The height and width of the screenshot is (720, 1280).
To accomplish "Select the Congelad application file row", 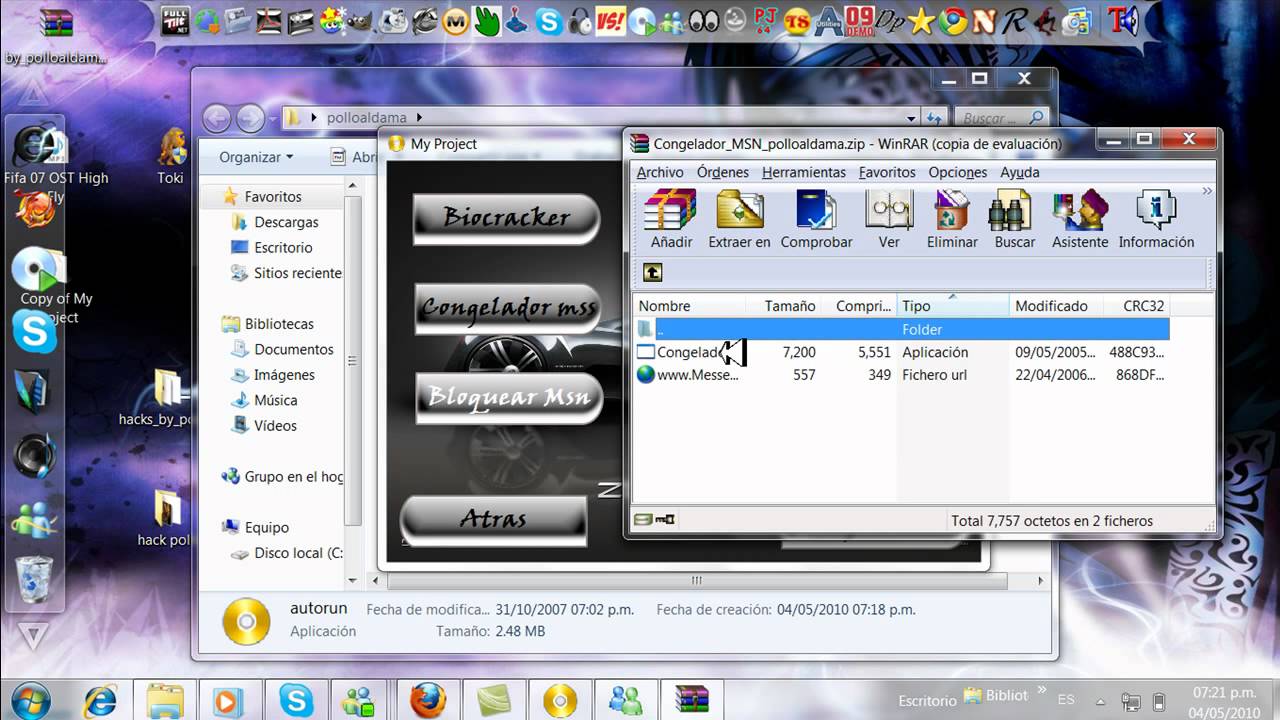I will 901,352.
